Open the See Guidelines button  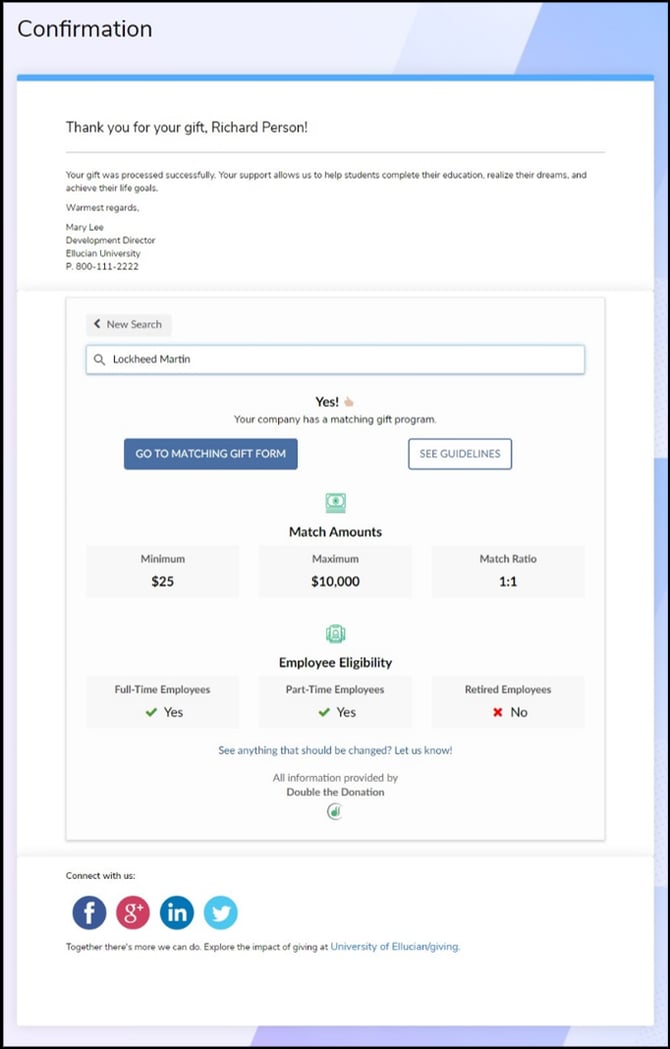(x=460, y=454)
